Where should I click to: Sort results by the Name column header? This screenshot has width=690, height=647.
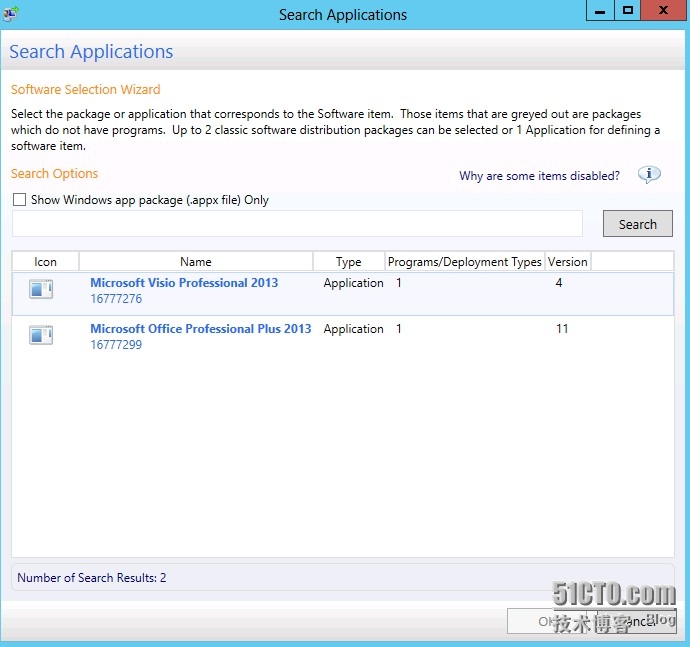196,261
